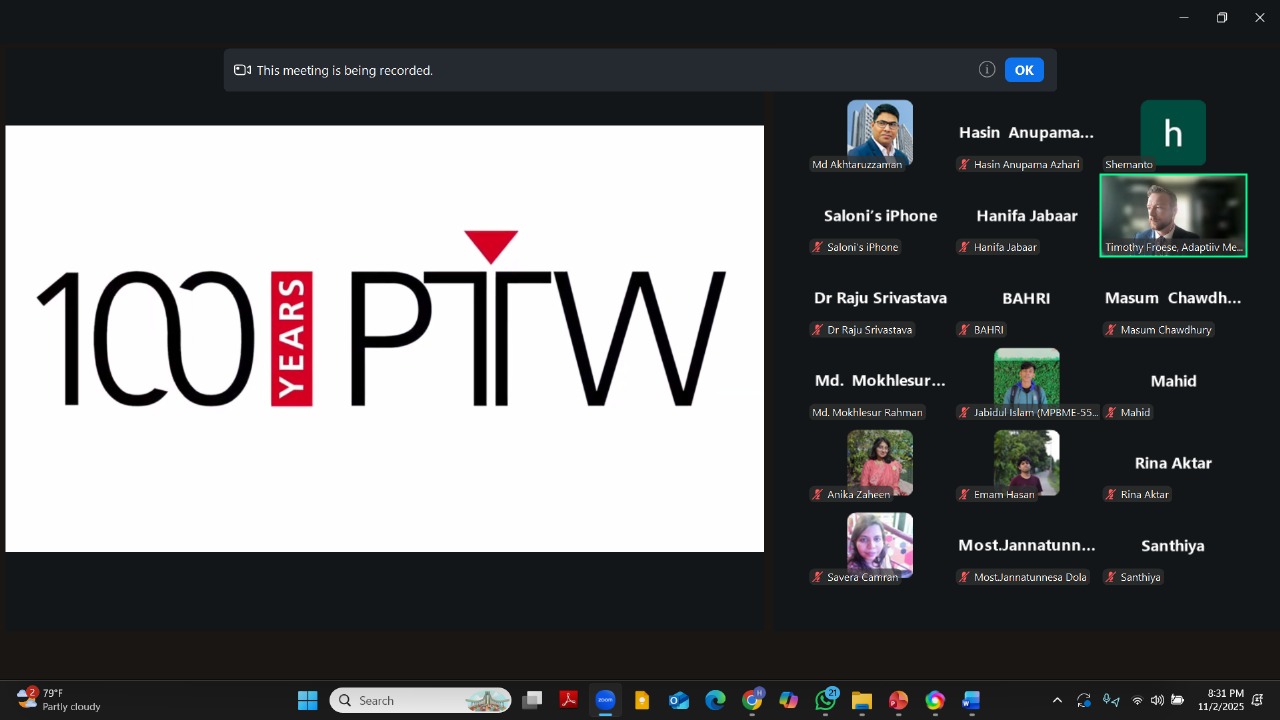Open the weather widget showing 79°F
Screen dimensions: 1280x720
[60, 699]
